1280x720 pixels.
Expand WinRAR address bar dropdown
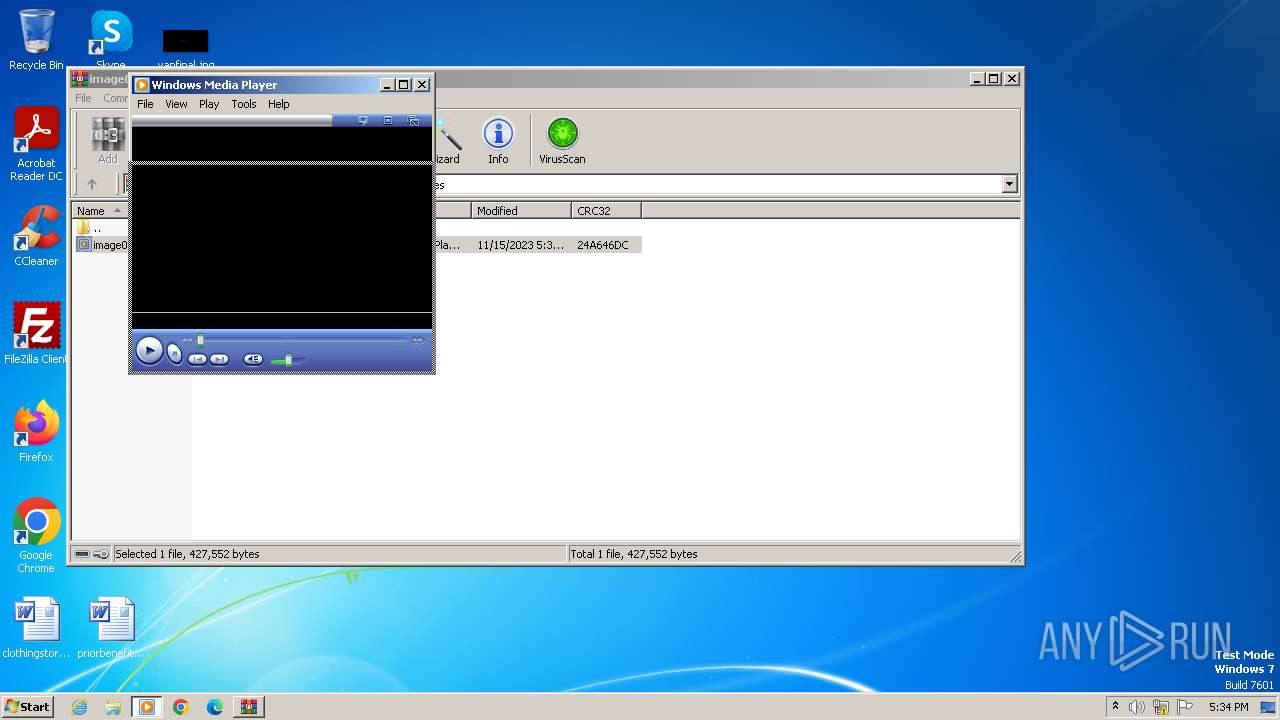(1009, 184)
